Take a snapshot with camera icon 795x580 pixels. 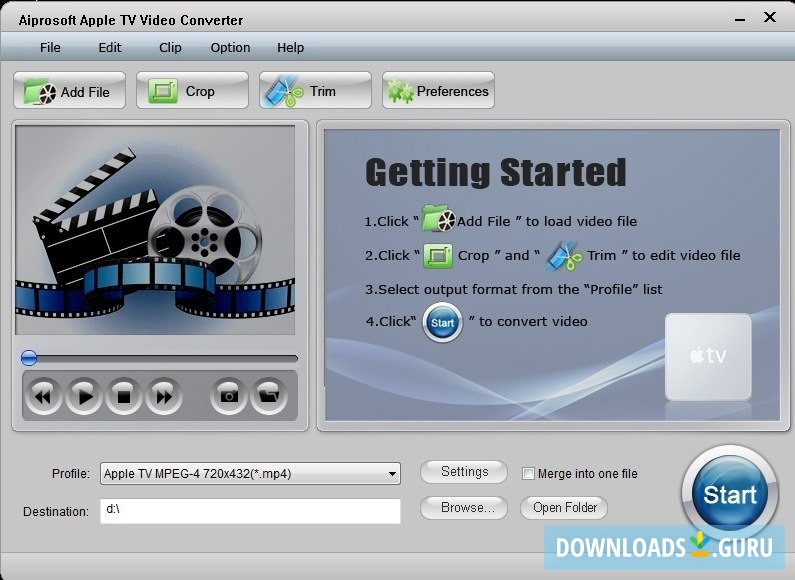[229, 396]
